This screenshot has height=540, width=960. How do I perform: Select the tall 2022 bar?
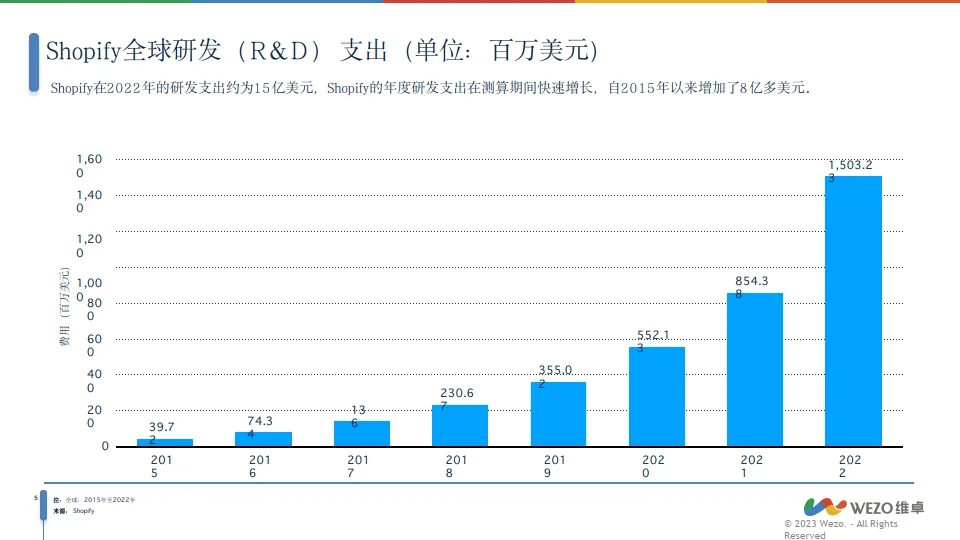pyautogui.click(x=853, y=311)
